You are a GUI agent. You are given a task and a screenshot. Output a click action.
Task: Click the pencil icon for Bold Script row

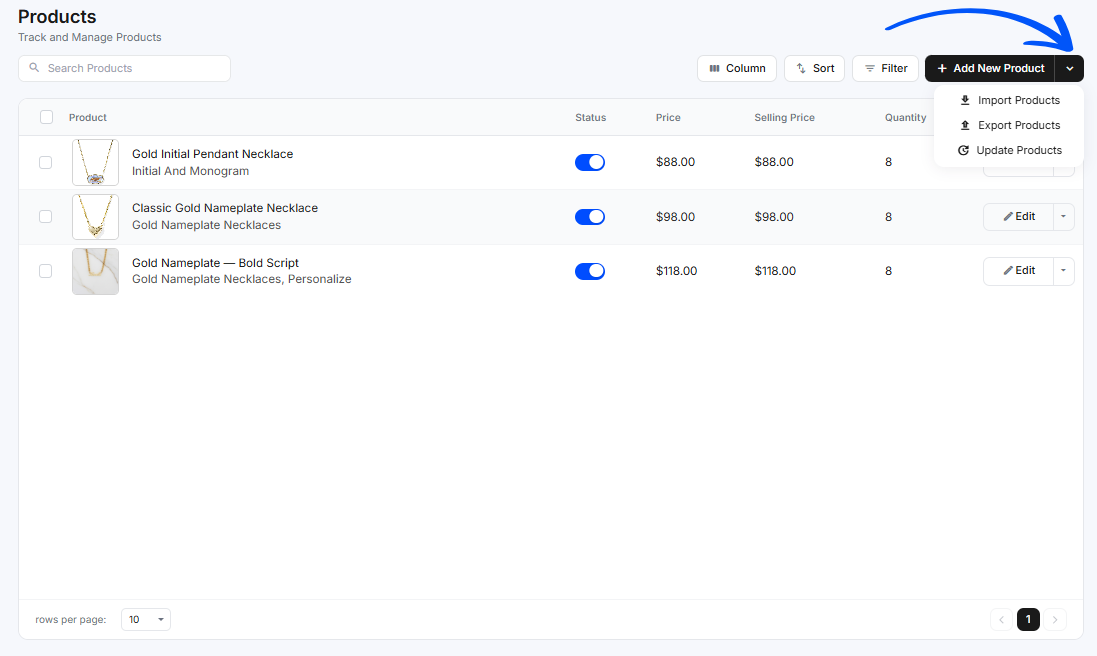(1008, 271)
